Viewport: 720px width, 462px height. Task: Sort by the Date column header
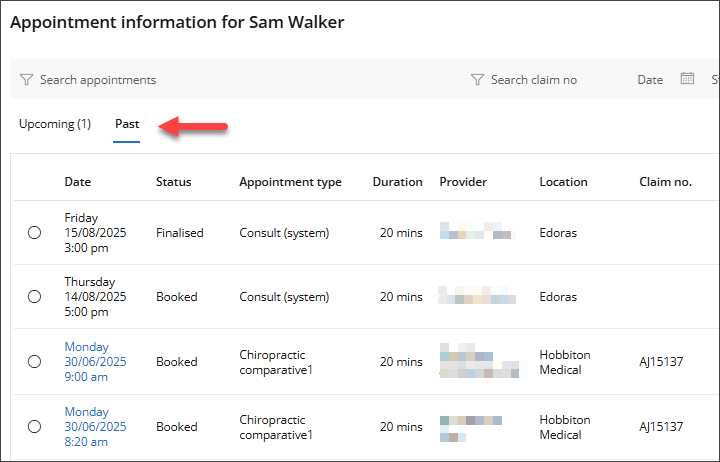[78, 182]
